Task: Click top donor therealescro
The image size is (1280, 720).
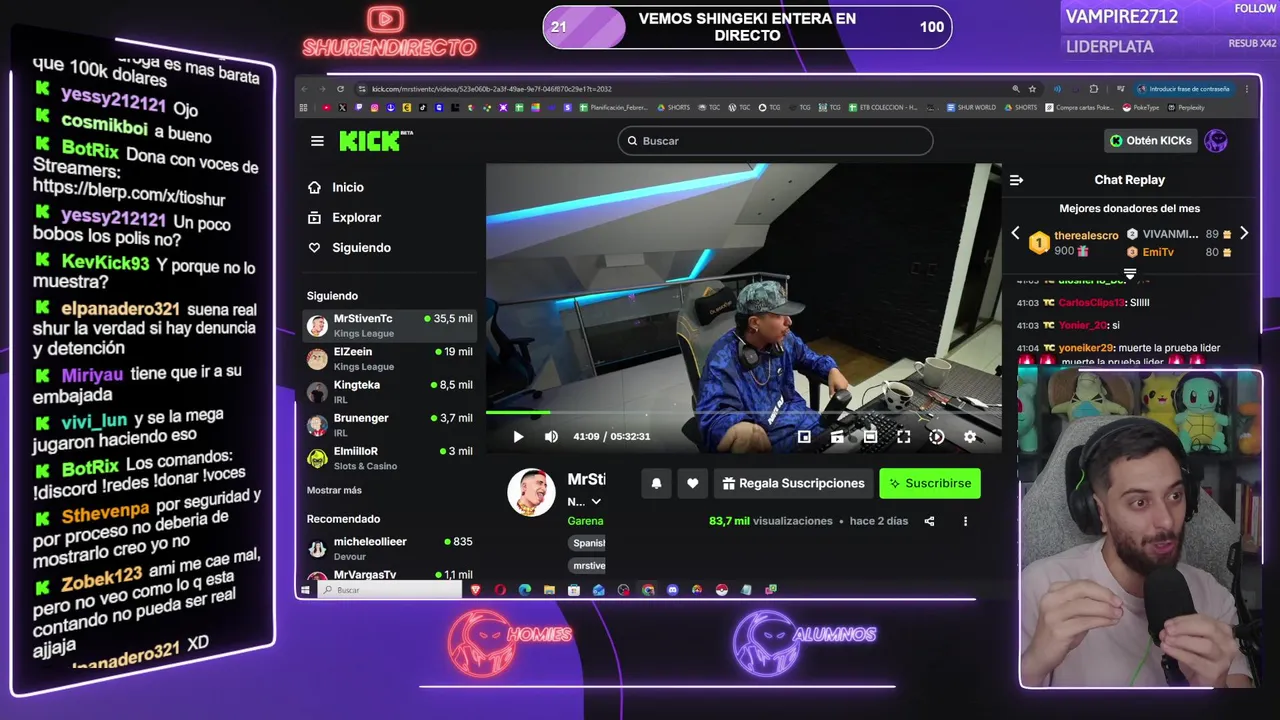Action: tap(1086, 236)
